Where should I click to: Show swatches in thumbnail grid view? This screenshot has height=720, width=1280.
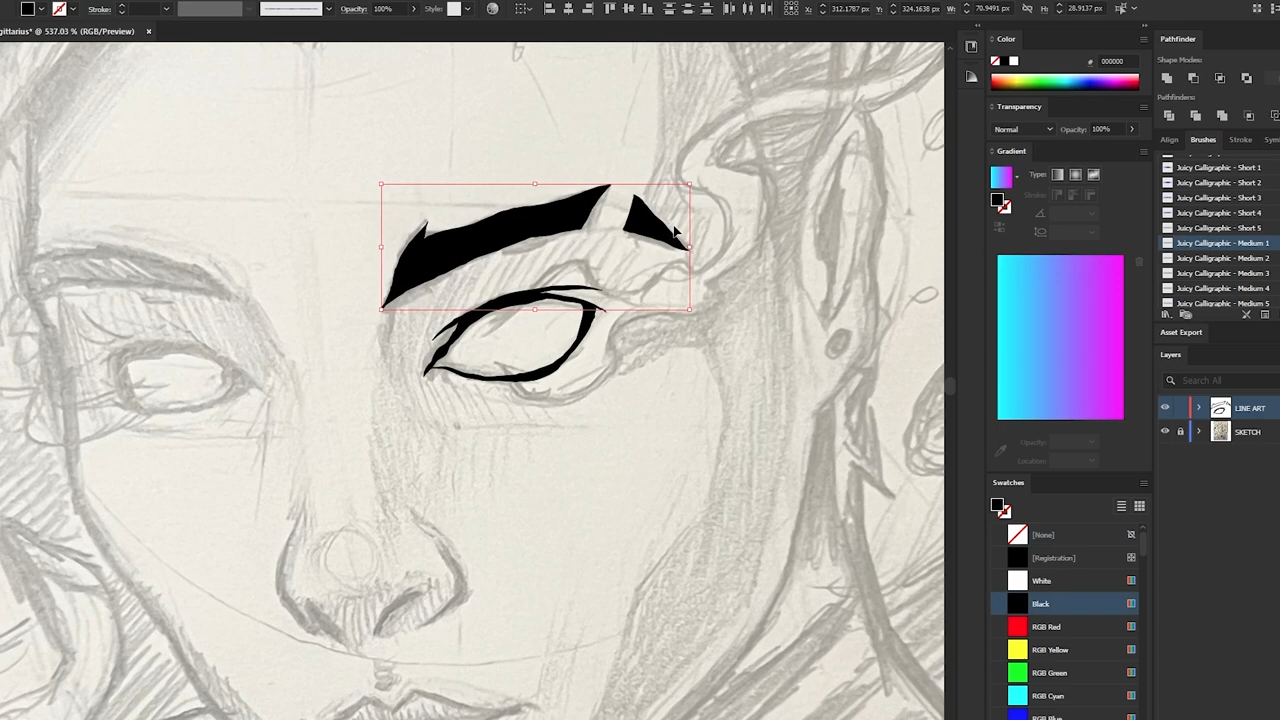pyautogui.click(x=1139, y=507)
